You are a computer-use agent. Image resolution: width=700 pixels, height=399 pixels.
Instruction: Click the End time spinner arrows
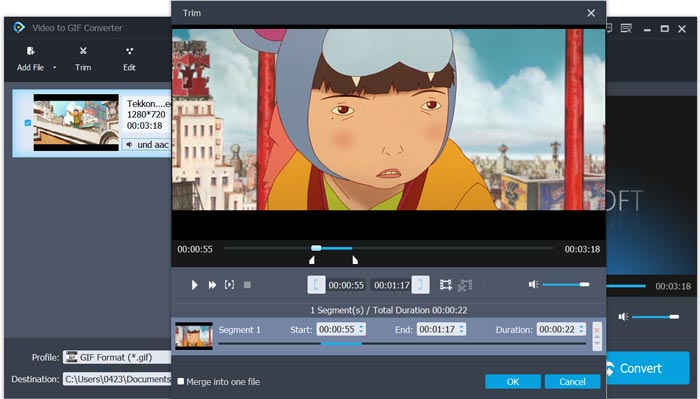tap(462, 329)
